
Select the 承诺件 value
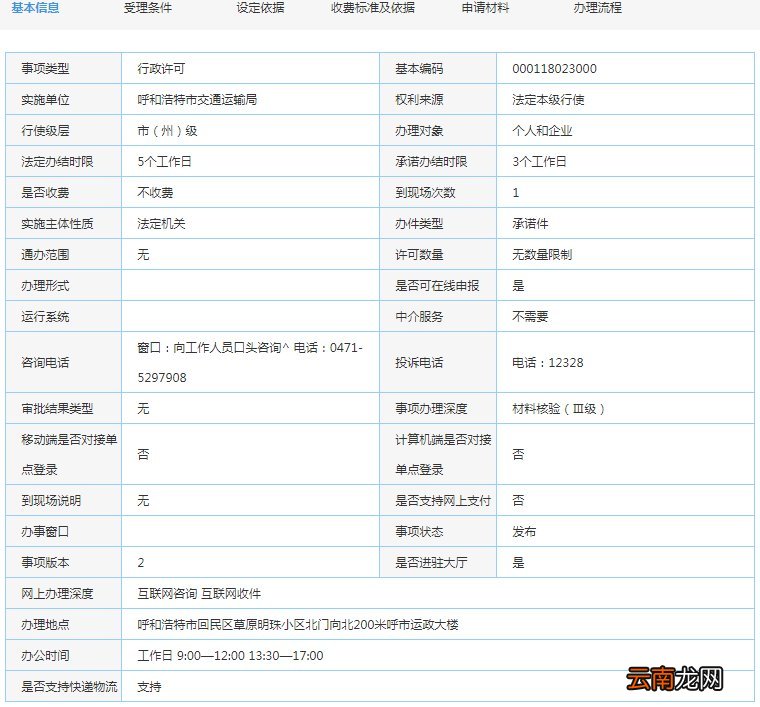530,224
